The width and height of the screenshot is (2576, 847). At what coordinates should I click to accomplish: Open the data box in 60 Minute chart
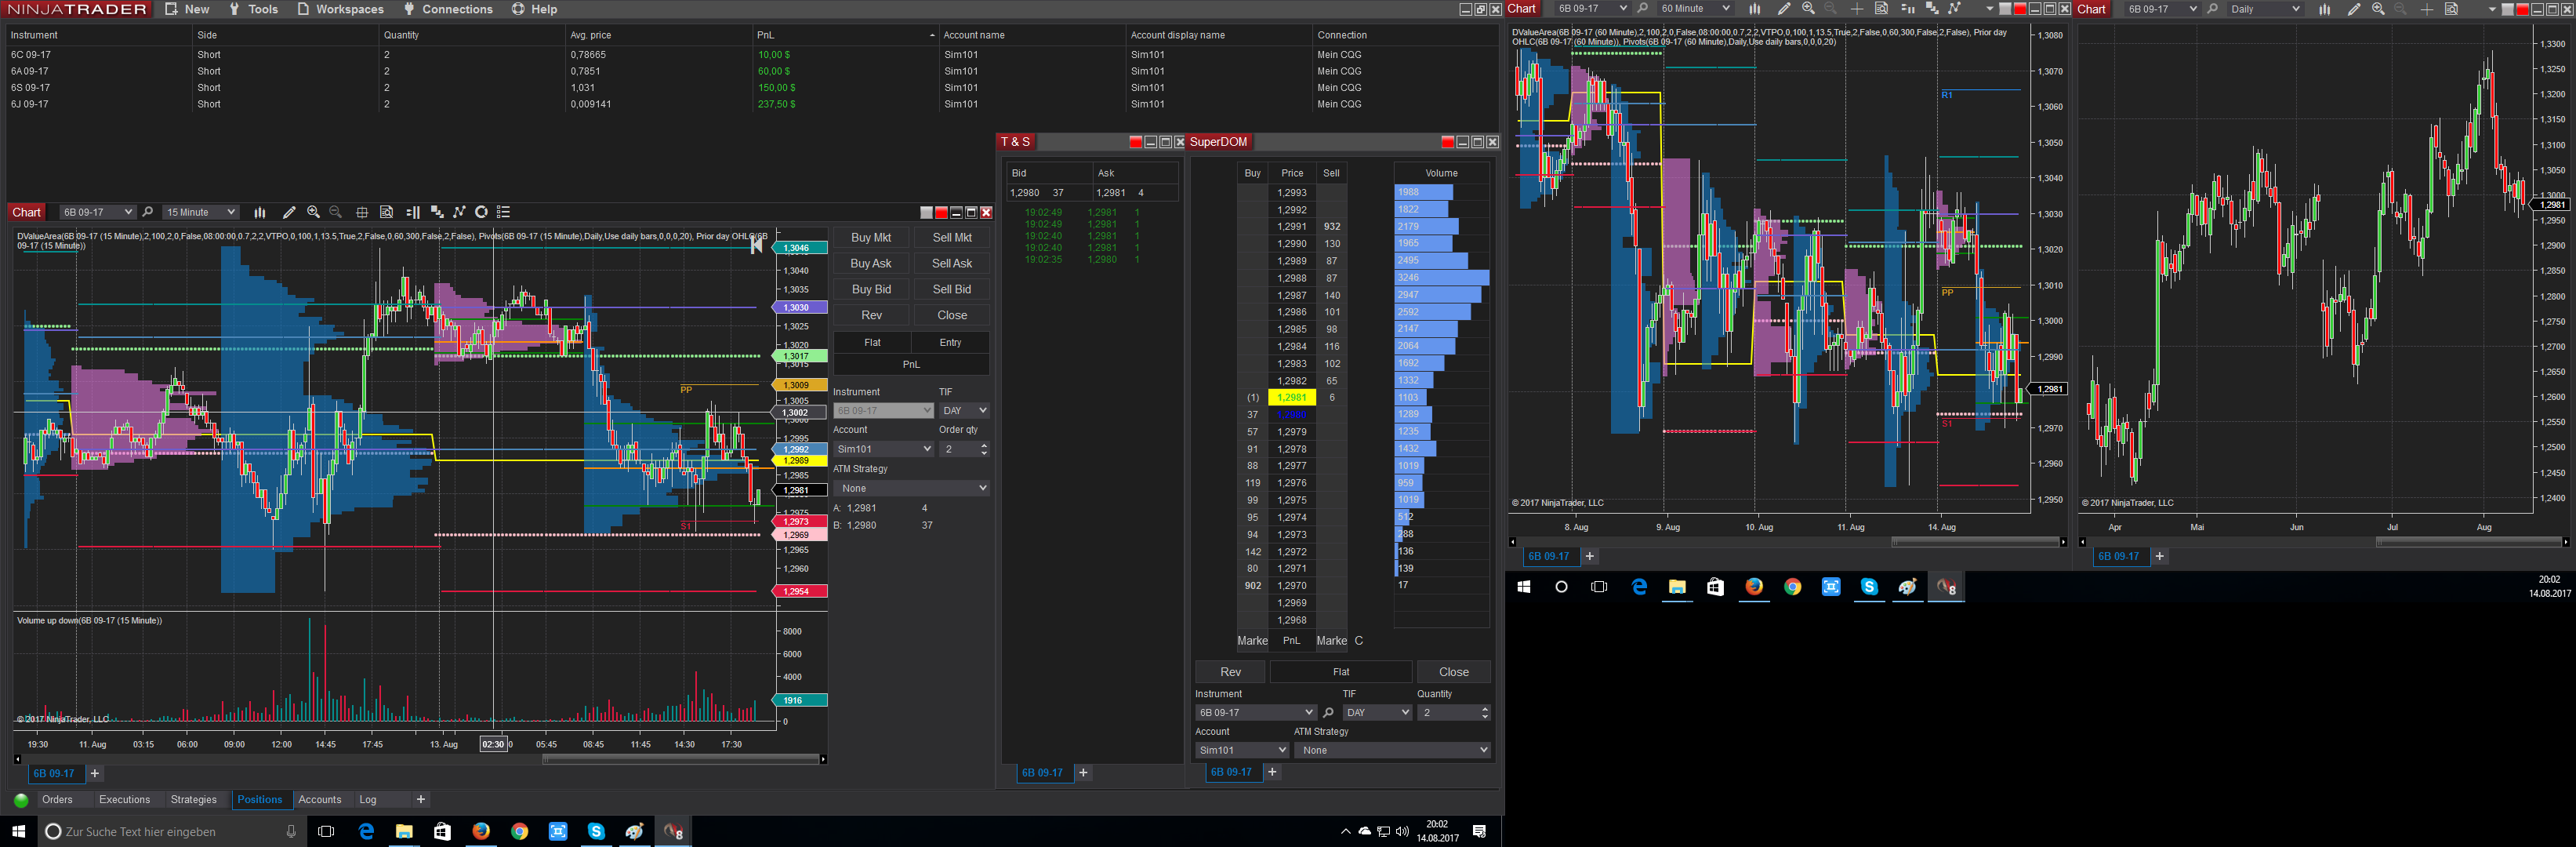1881,9
